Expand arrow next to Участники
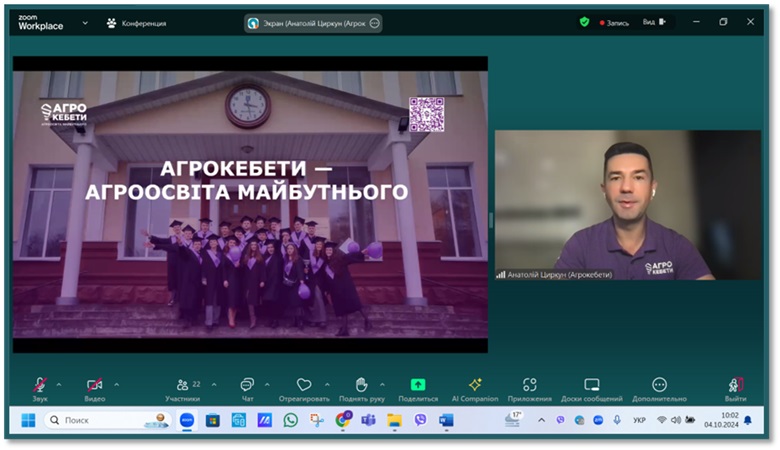The image size is (780, 450). 214,384
